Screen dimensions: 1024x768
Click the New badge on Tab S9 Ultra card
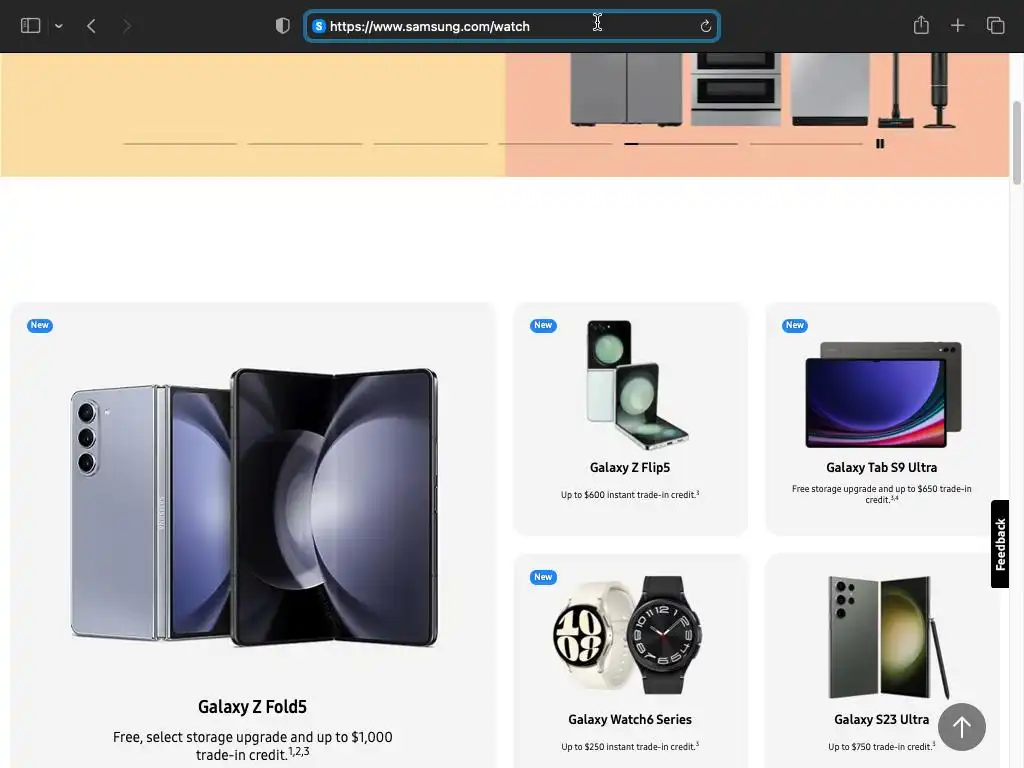795,325
